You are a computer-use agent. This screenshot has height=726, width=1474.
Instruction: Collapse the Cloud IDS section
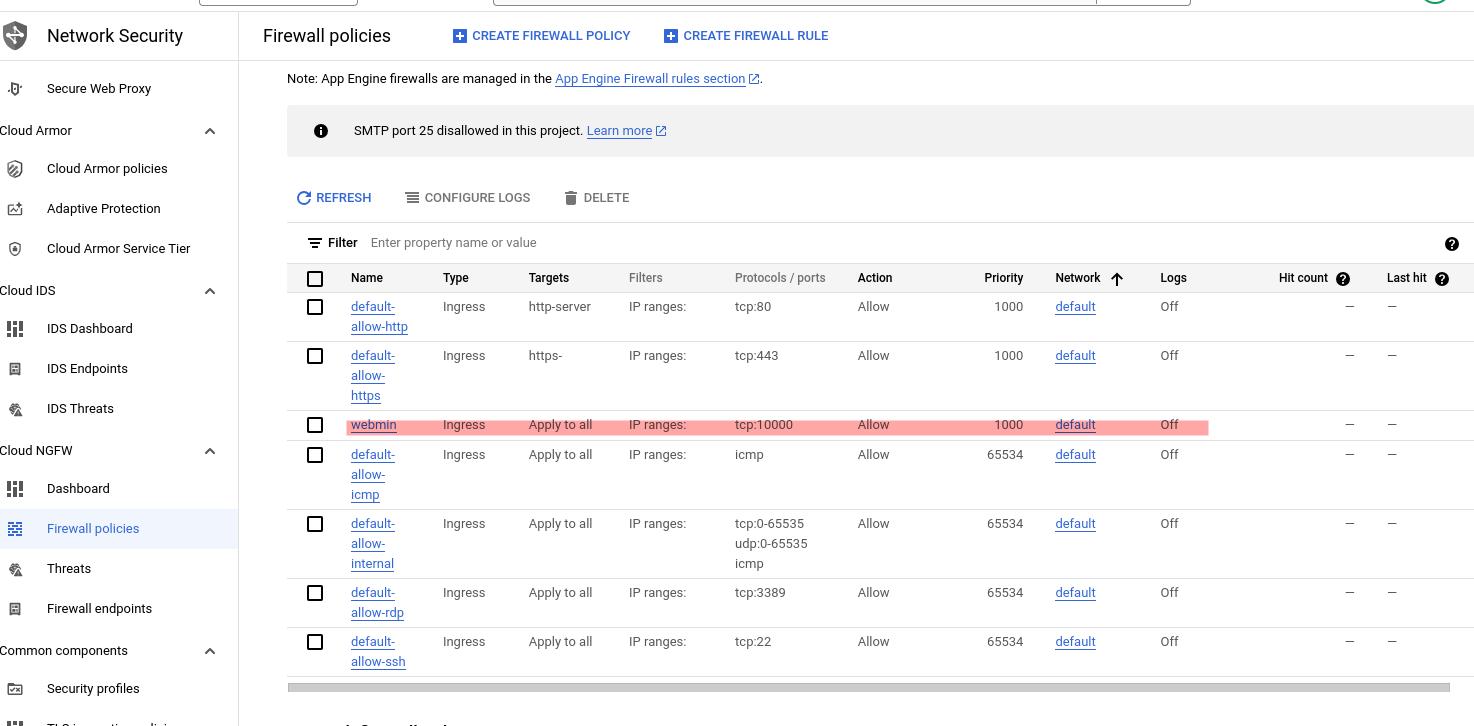[210, 291]
